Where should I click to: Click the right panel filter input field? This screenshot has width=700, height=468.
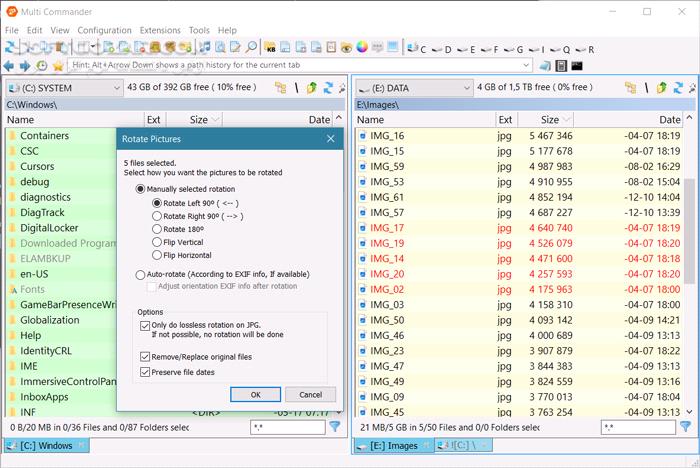(x=638, y=427)
